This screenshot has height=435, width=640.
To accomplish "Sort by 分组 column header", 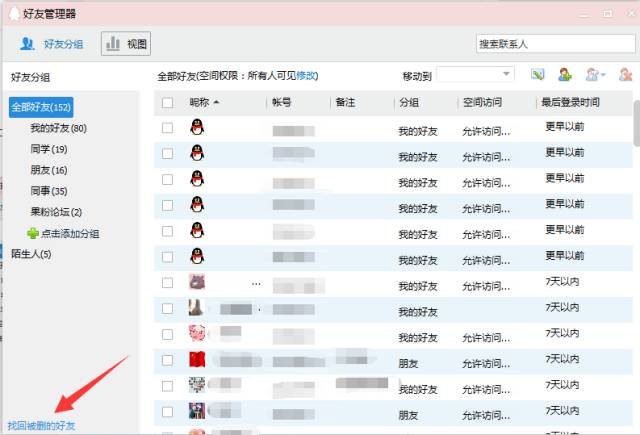I will [x=409, y=102].
